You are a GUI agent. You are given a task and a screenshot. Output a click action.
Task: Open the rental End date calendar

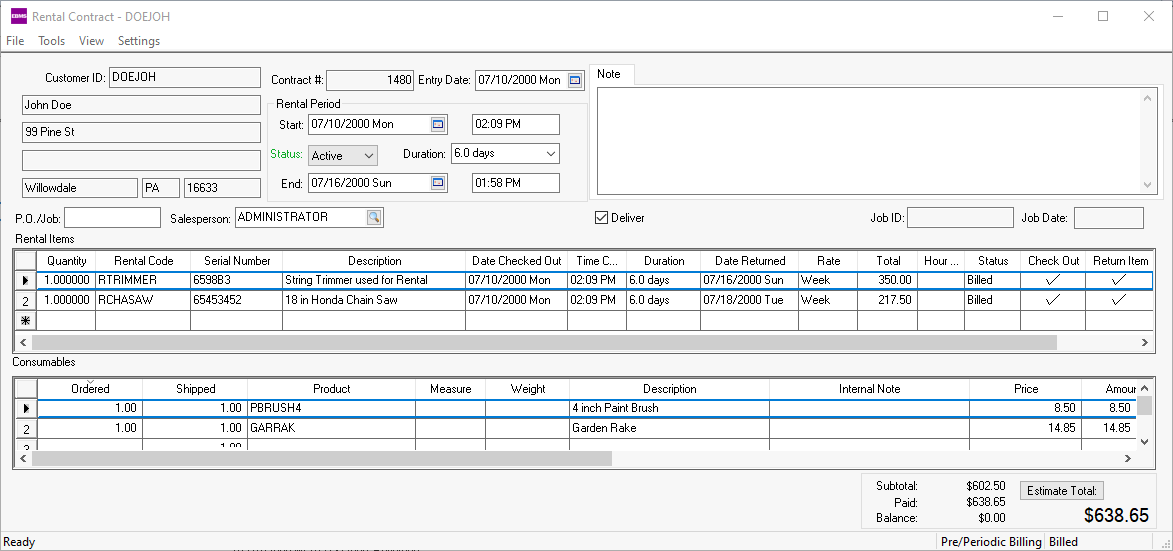[438, 183]
